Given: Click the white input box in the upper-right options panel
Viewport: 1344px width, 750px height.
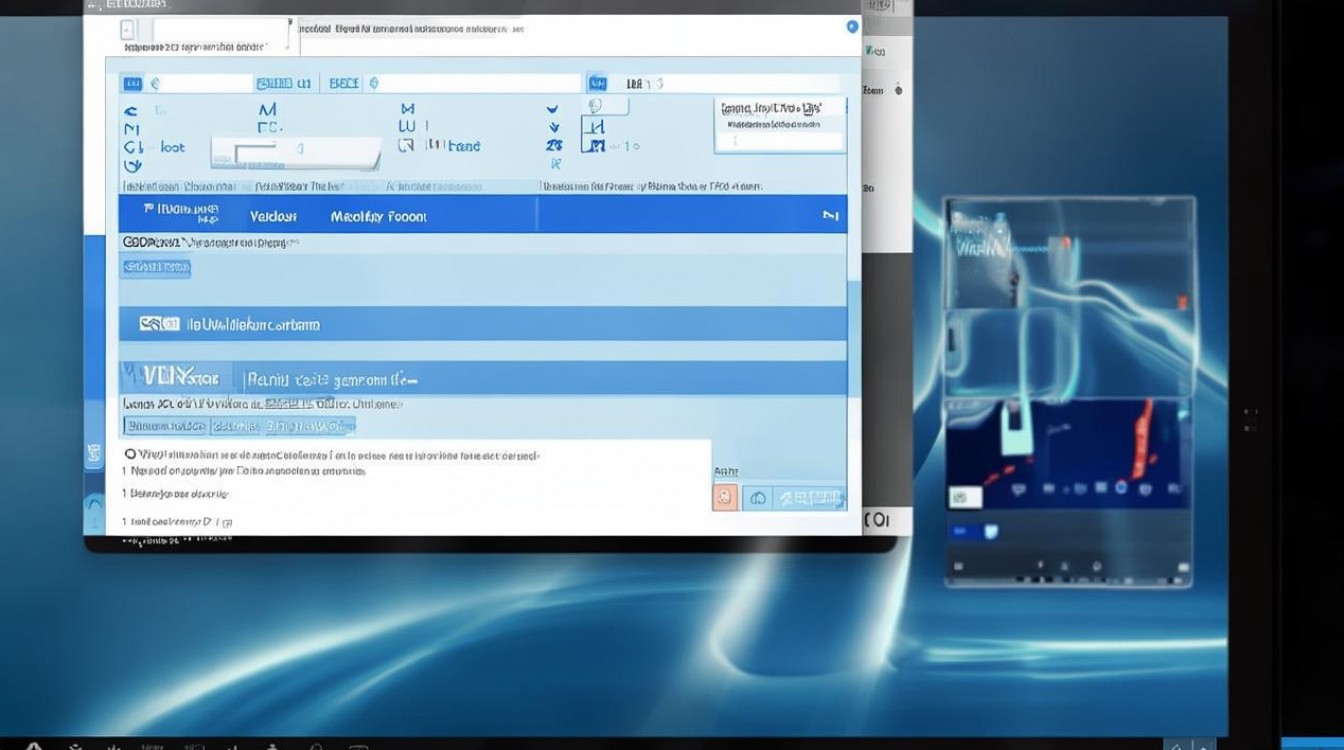Looking at the screenshot, I should [780, 141].
